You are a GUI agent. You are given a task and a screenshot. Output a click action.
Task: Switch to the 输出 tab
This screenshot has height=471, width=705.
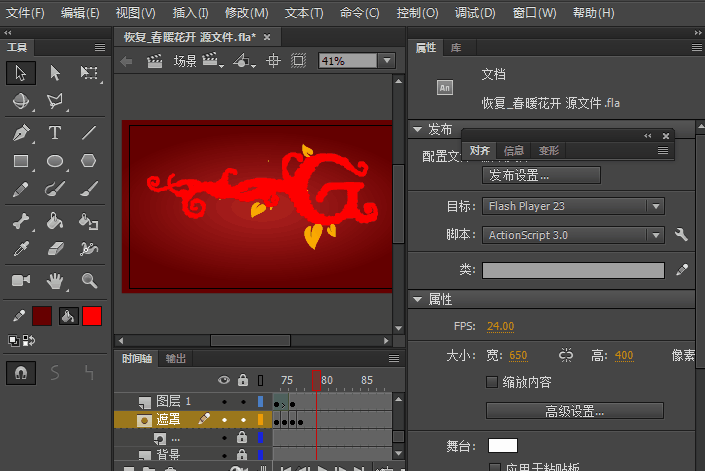[175, 358]
